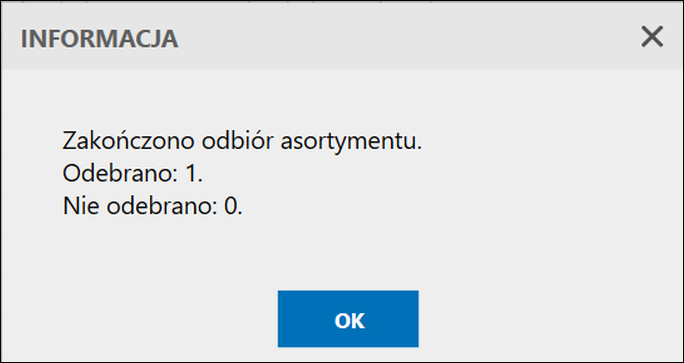This screenshot has width=684, height=363.
Task: Dismiss the information popup using the X icon
Action: pos(652,37)
